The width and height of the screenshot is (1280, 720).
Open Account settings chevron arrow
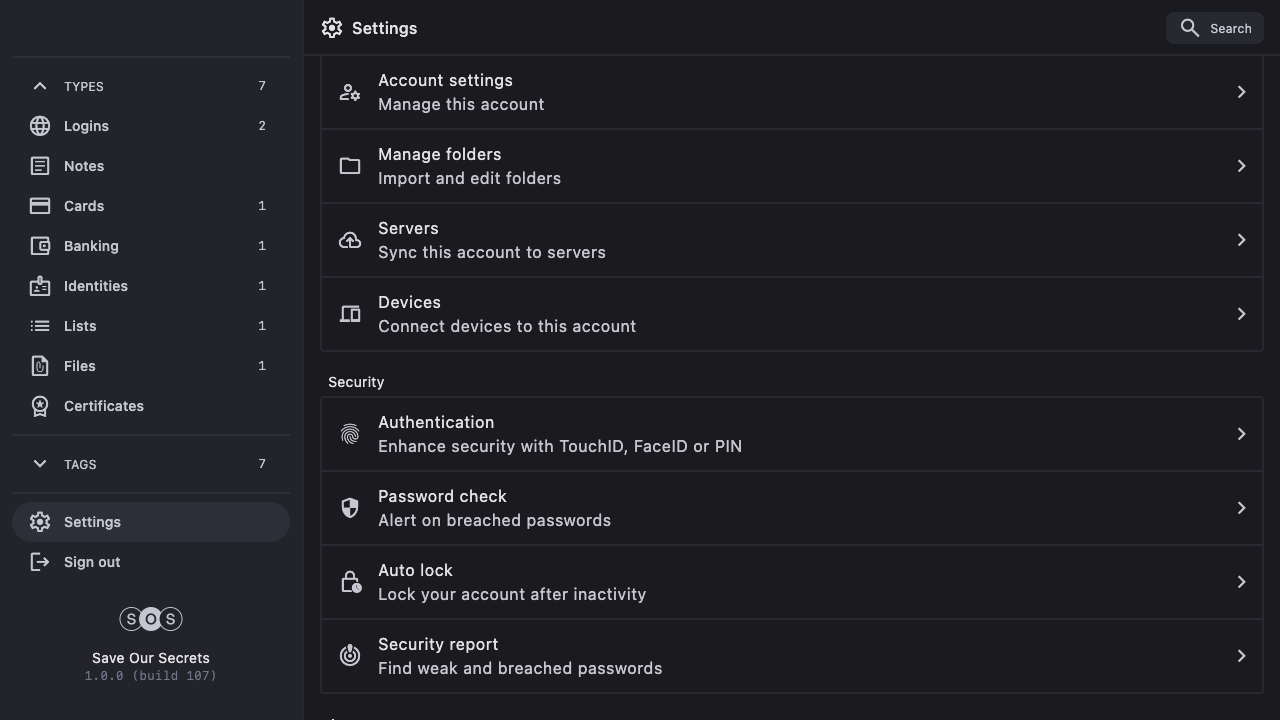pos(1241,92)
